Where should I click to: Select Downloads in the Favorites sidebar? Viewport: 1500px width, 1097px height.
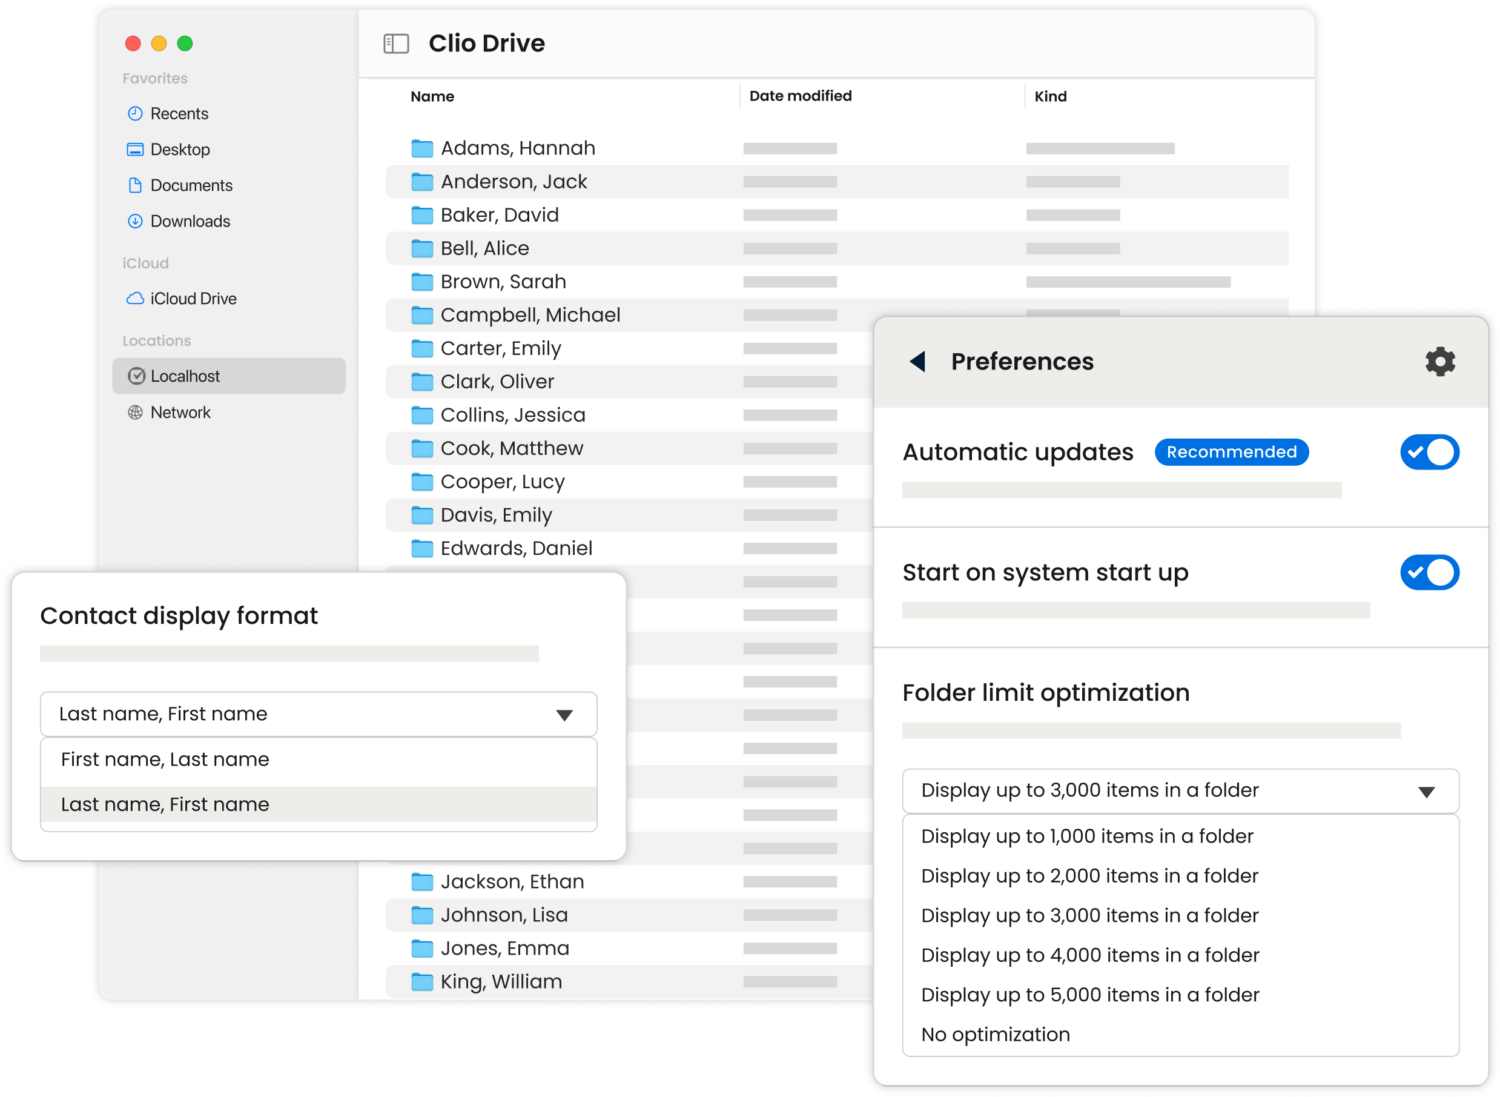(x=189, y=222)
